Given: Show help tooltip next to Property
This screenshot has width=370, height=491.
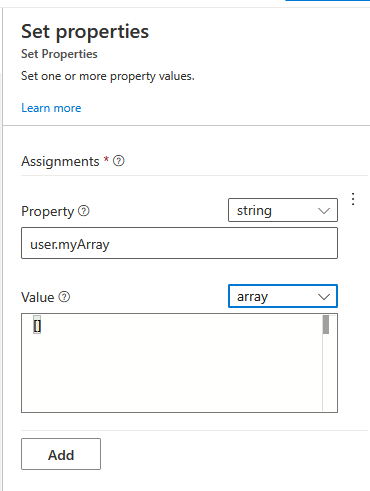Looking at the screenshot, I should point(84,211).
